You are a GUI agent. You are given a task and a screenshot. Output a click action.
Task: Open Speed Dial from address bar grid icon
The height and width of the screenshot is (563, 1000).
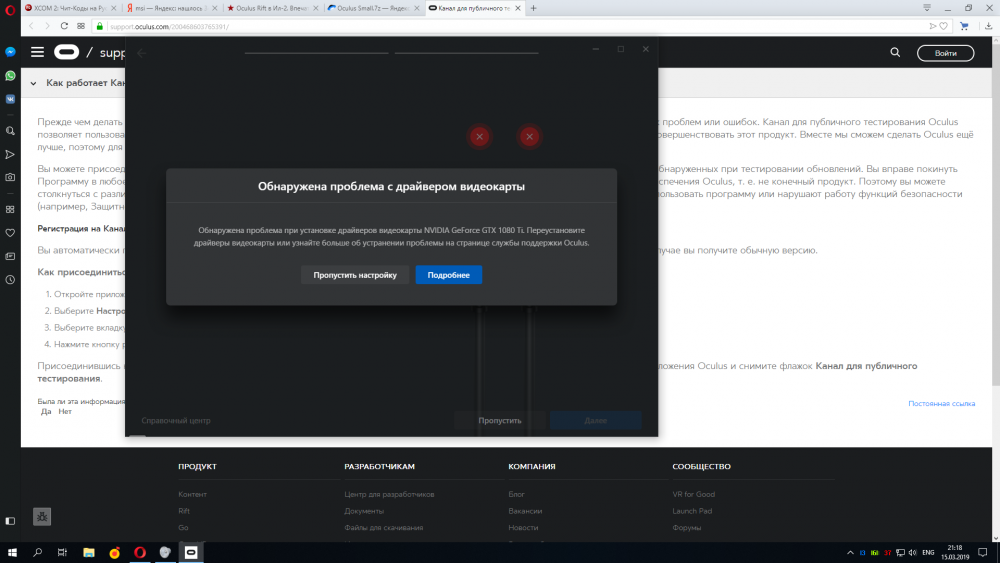81,26
